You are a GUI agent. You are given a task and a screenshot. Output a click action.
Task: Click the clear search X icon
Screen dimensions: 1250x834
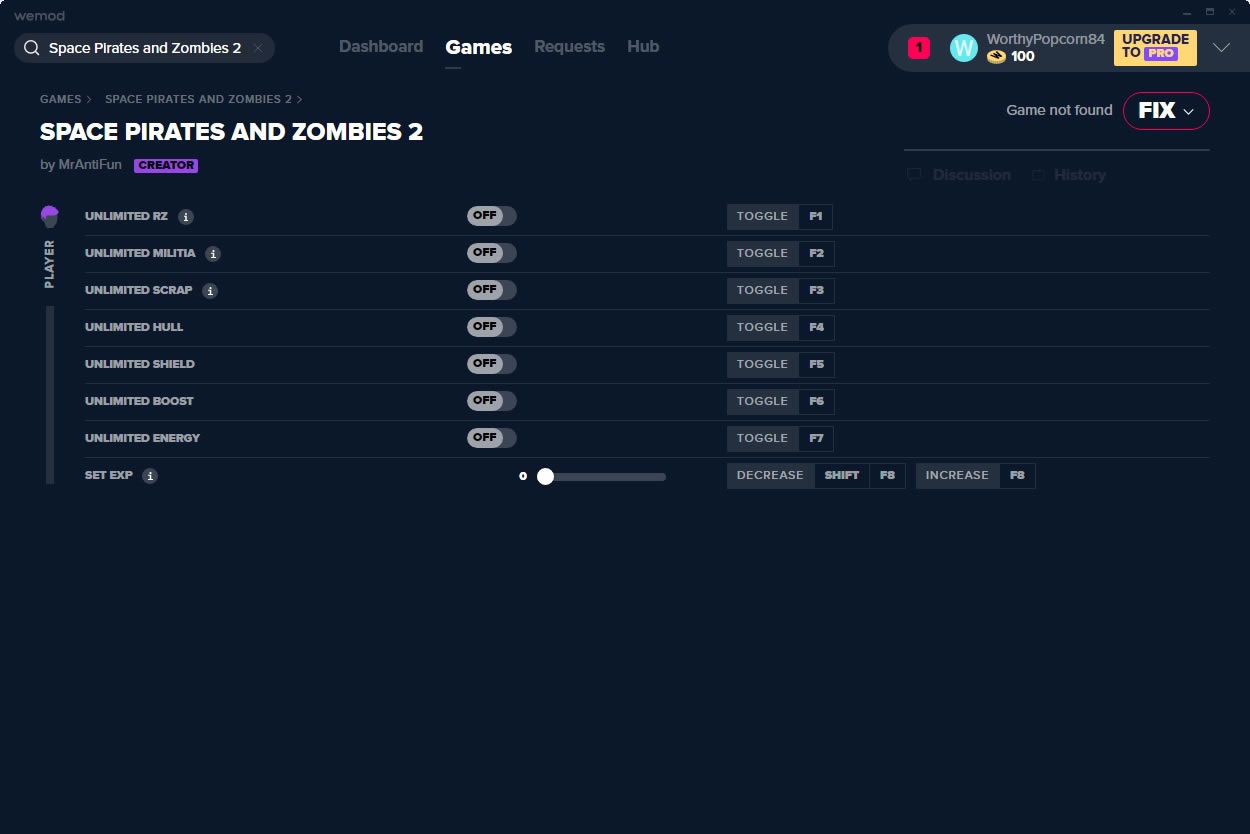pyautogui.click(x=258, y=48)
